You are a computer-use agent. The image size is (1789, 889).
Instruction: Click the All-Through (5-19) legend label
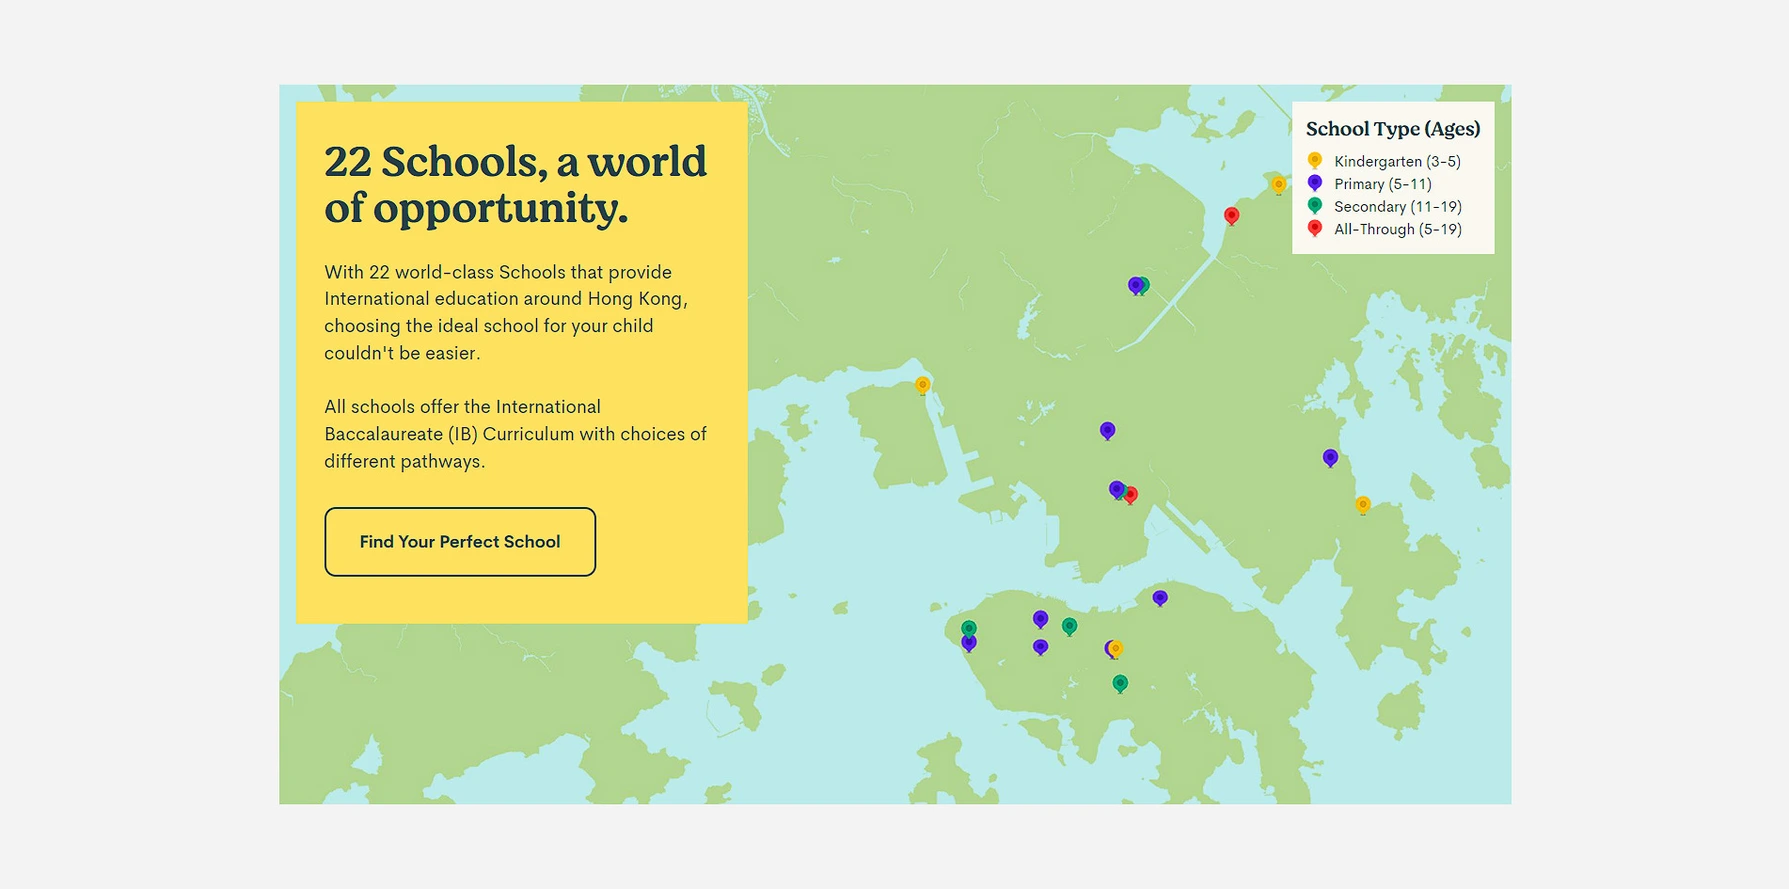(x=1397, y=229)
